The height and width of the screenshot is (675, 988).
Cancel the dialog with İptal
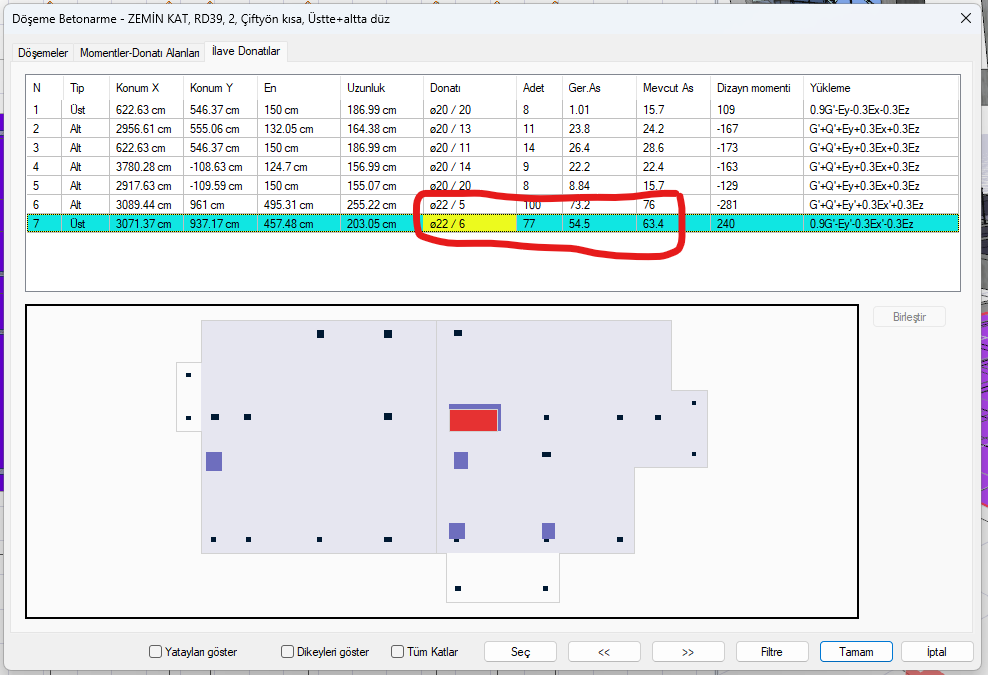coord(937,651)
